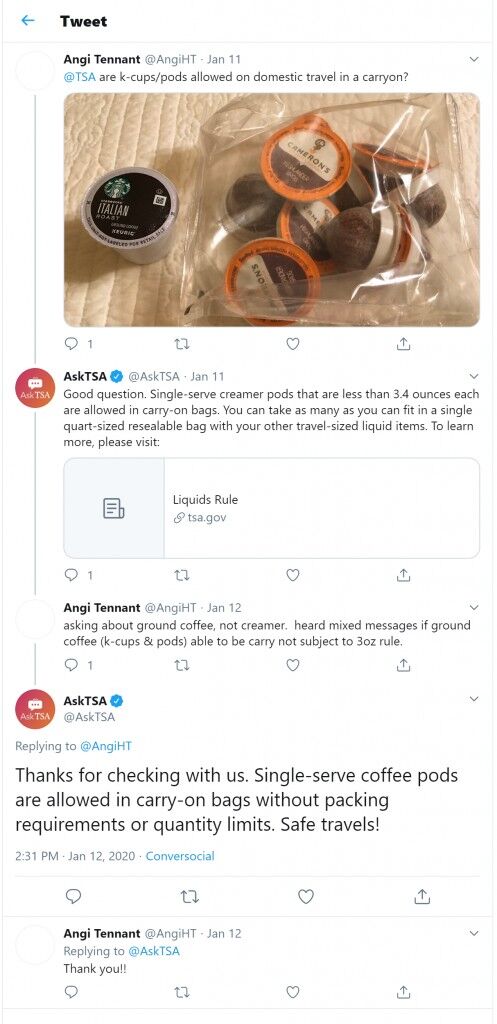Expand options chevron on AskTSA Jan 11 tweet
Image resolution: width=497 pixels, height=1024 pixels.
(475, 377)
